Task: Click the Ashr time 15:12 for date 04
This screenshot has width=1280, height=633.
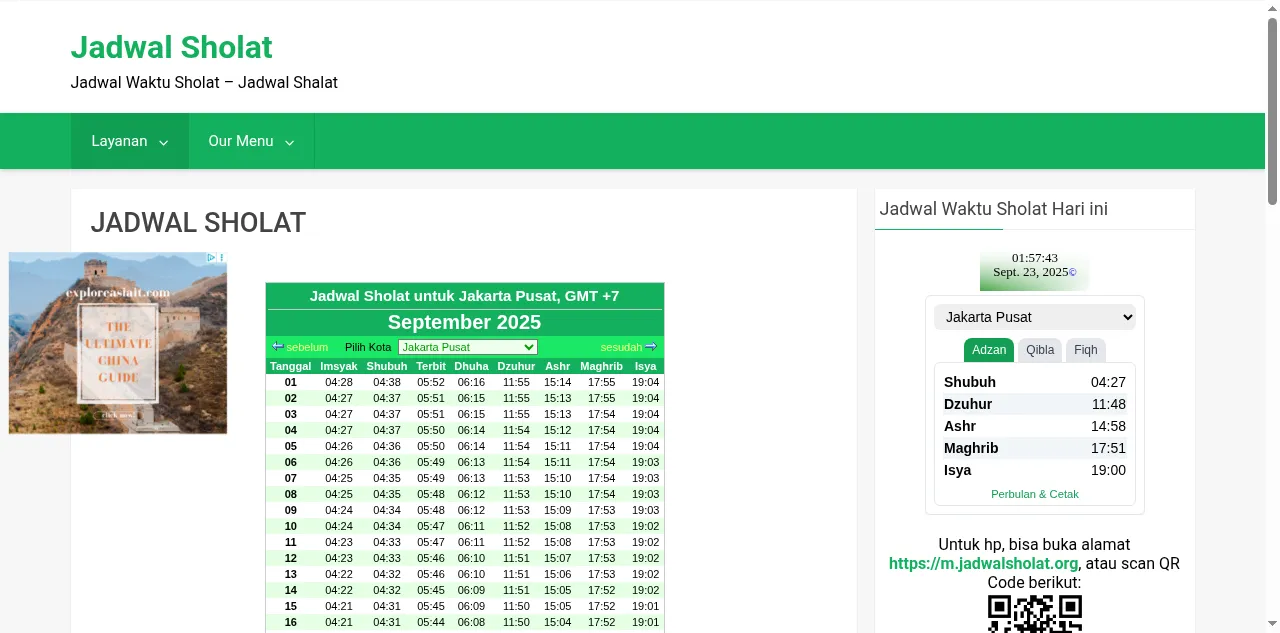Action: tap(558, 430)
